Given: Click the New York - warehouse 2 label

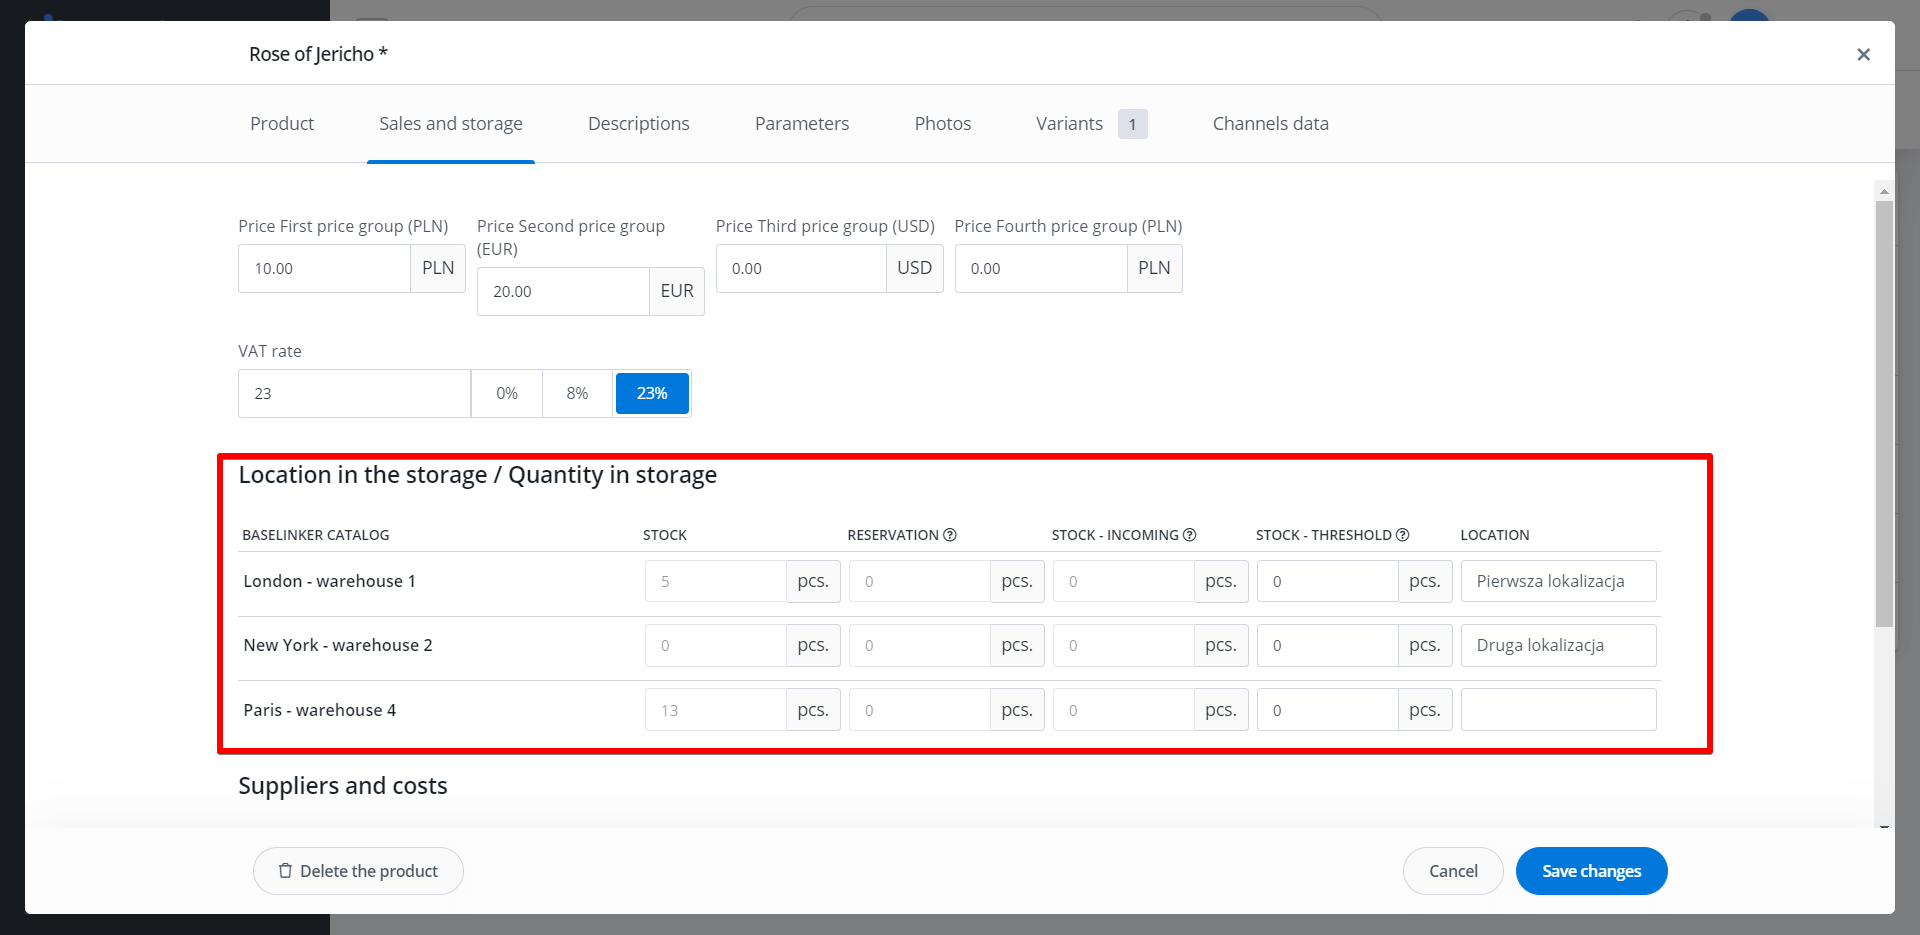Looking at the screenshot, I should point(338,645).
